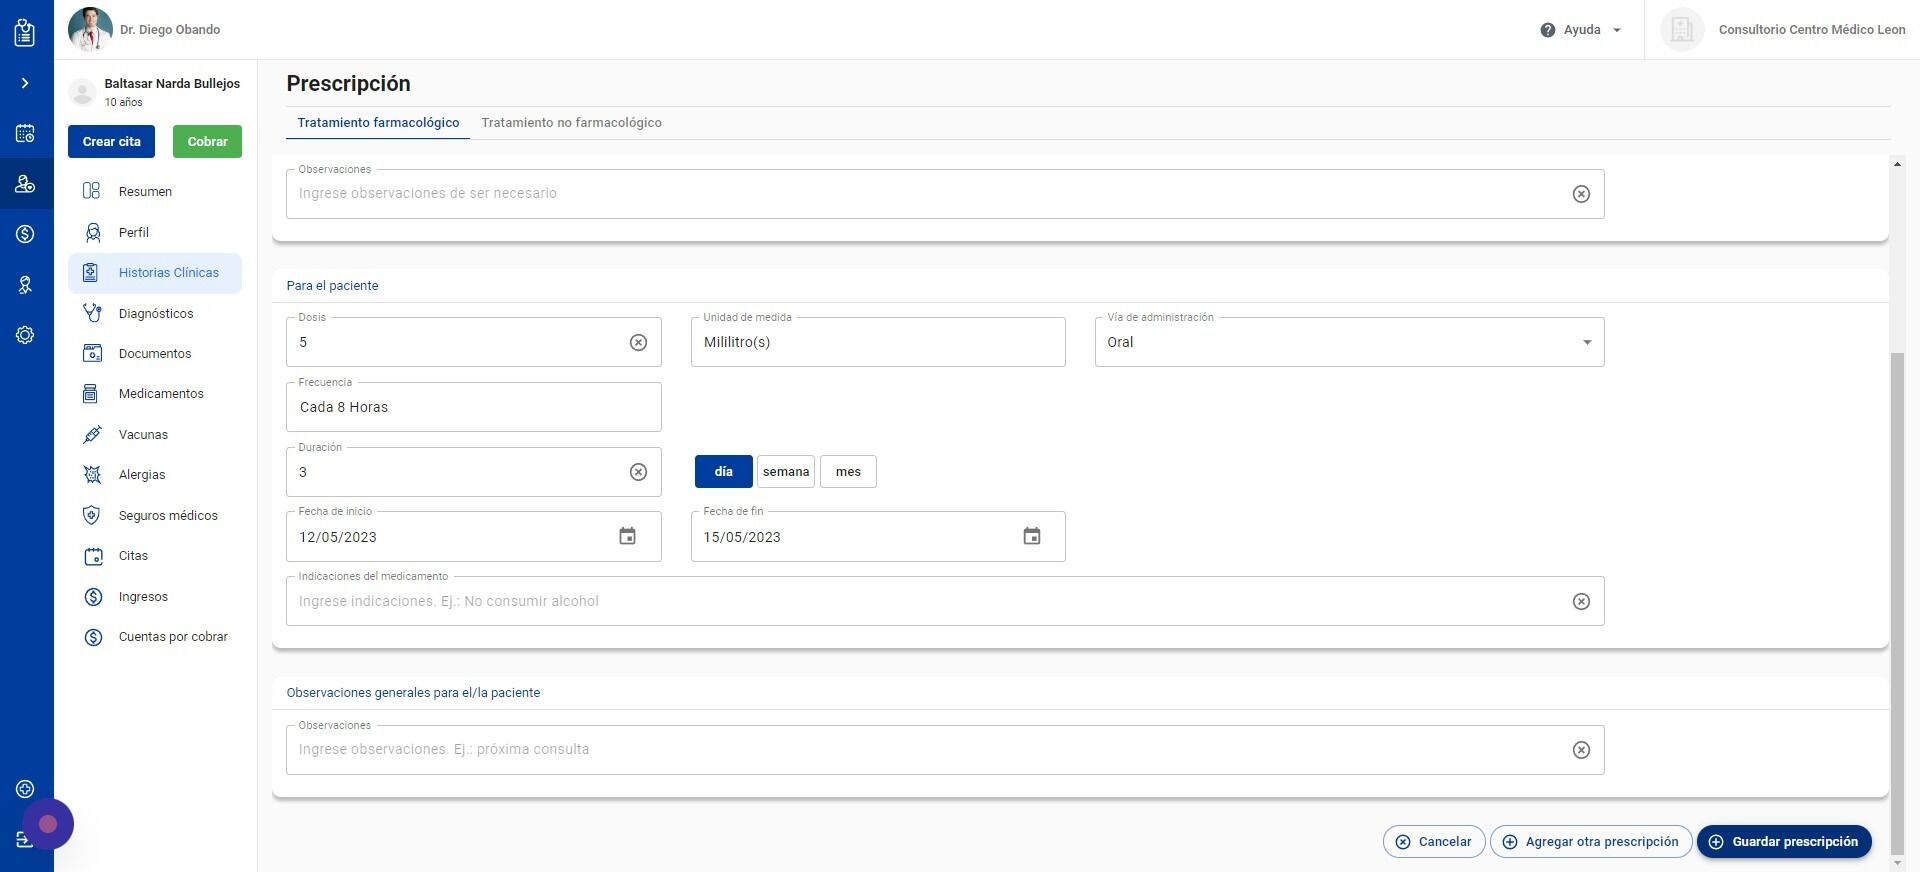Open the Unidad de medida combo box
Viewport: 1920px width, 872px height.
878,342
